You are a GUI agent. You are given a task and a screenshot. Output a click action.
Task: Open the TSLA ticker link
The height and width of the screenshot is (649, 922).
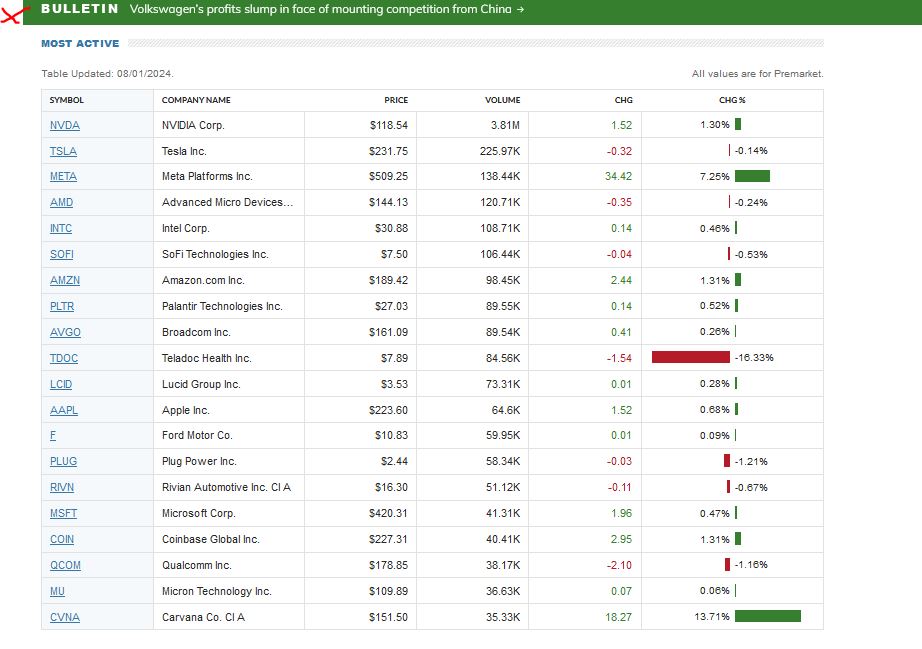click(x=63, y=151)
